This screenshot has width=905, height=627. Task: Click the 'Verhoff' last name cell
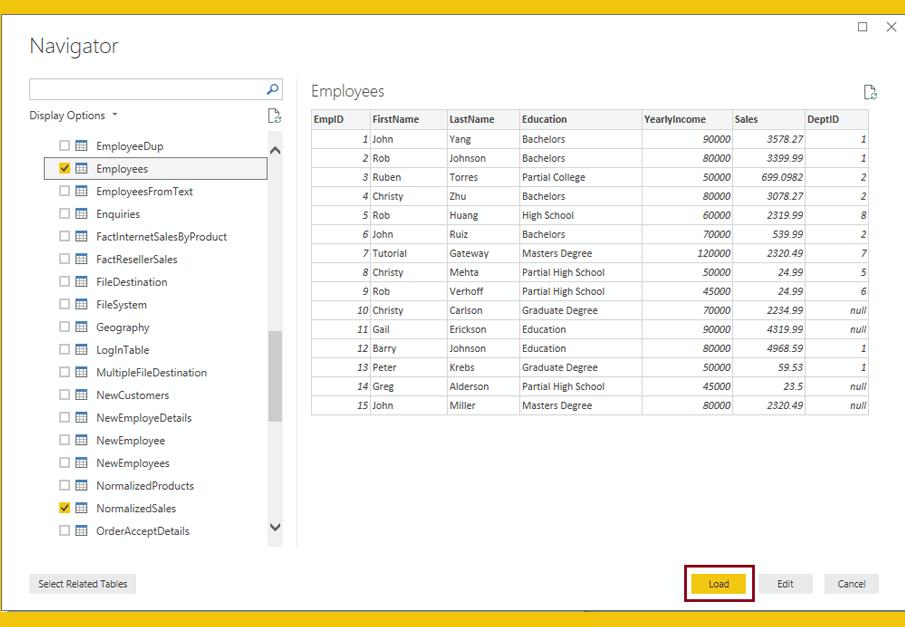tap(483, 292)
